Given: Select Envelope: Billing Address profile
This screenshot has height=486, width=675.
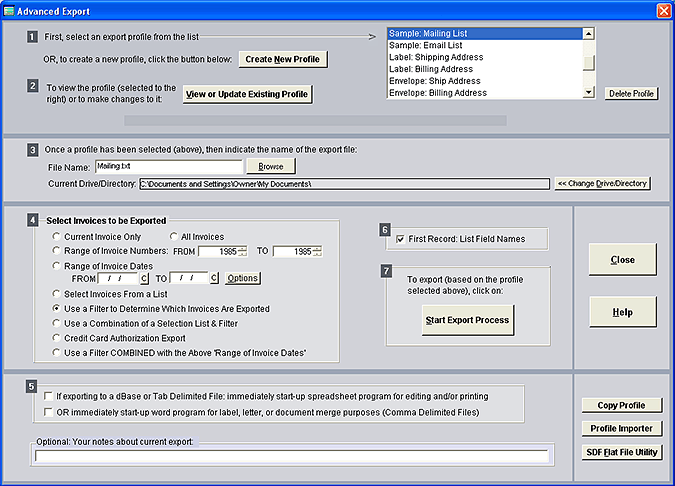Looking at the screenshot, I should point(439,93).
